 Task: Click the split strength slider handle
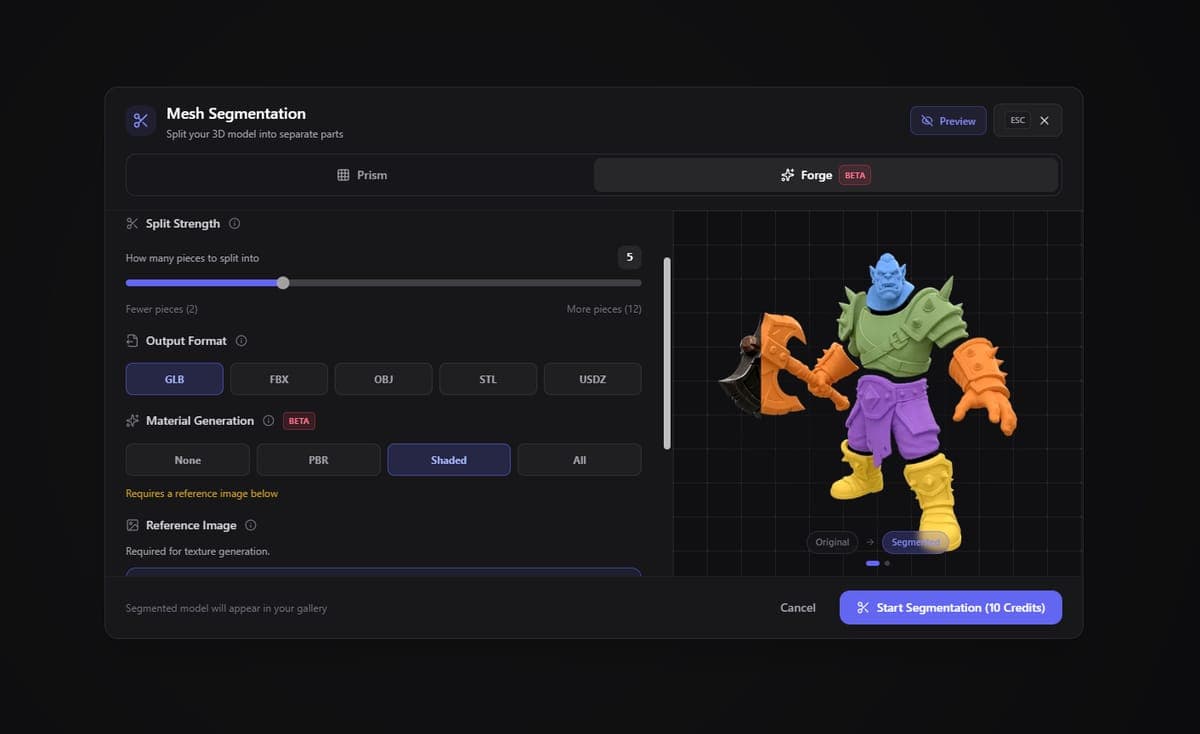[x=283, y=283]
